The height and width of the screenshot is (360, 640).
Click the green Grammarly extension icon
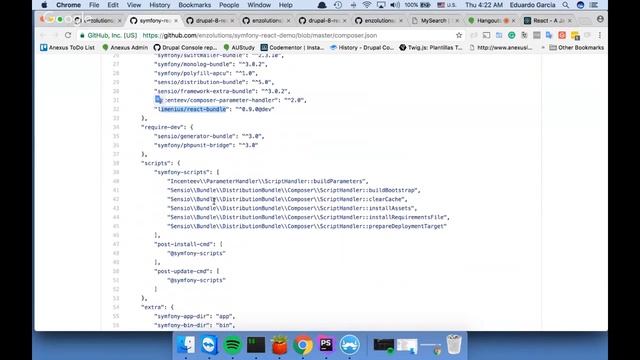coord(511,36)
